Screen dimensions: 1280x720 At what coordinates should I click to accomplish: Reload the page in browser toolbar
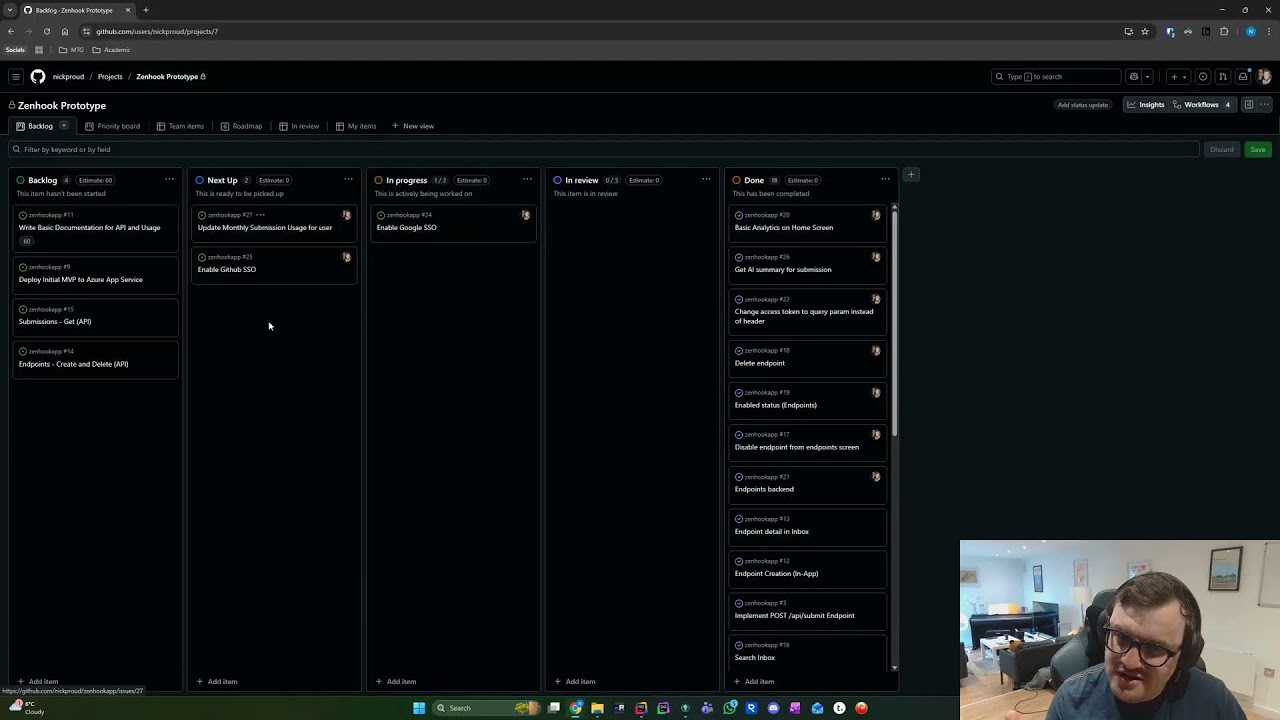click(x=46, y=31)
